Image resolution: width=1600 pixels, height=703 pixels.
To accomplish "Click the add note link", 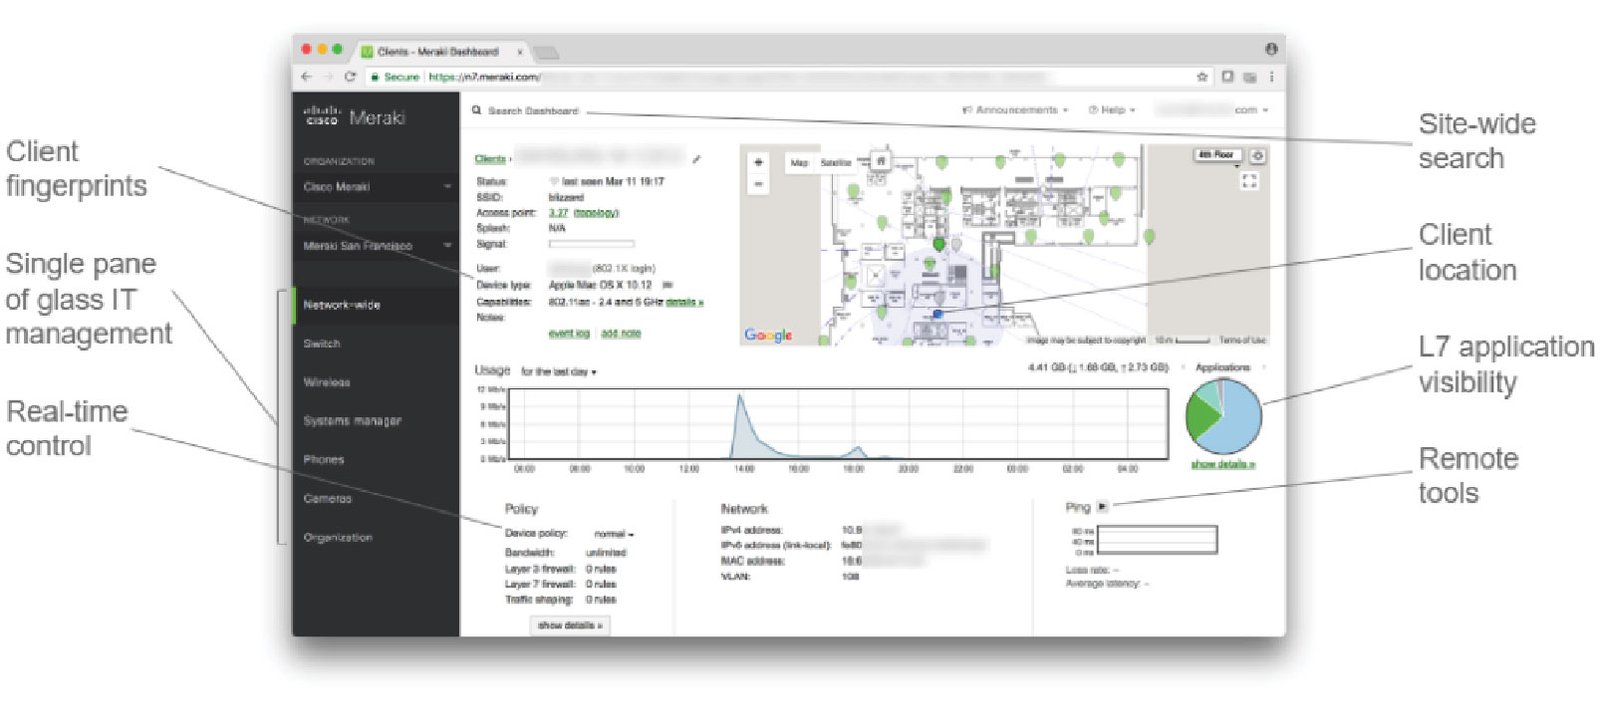I will pyautogui.click(x=621, y=333).
